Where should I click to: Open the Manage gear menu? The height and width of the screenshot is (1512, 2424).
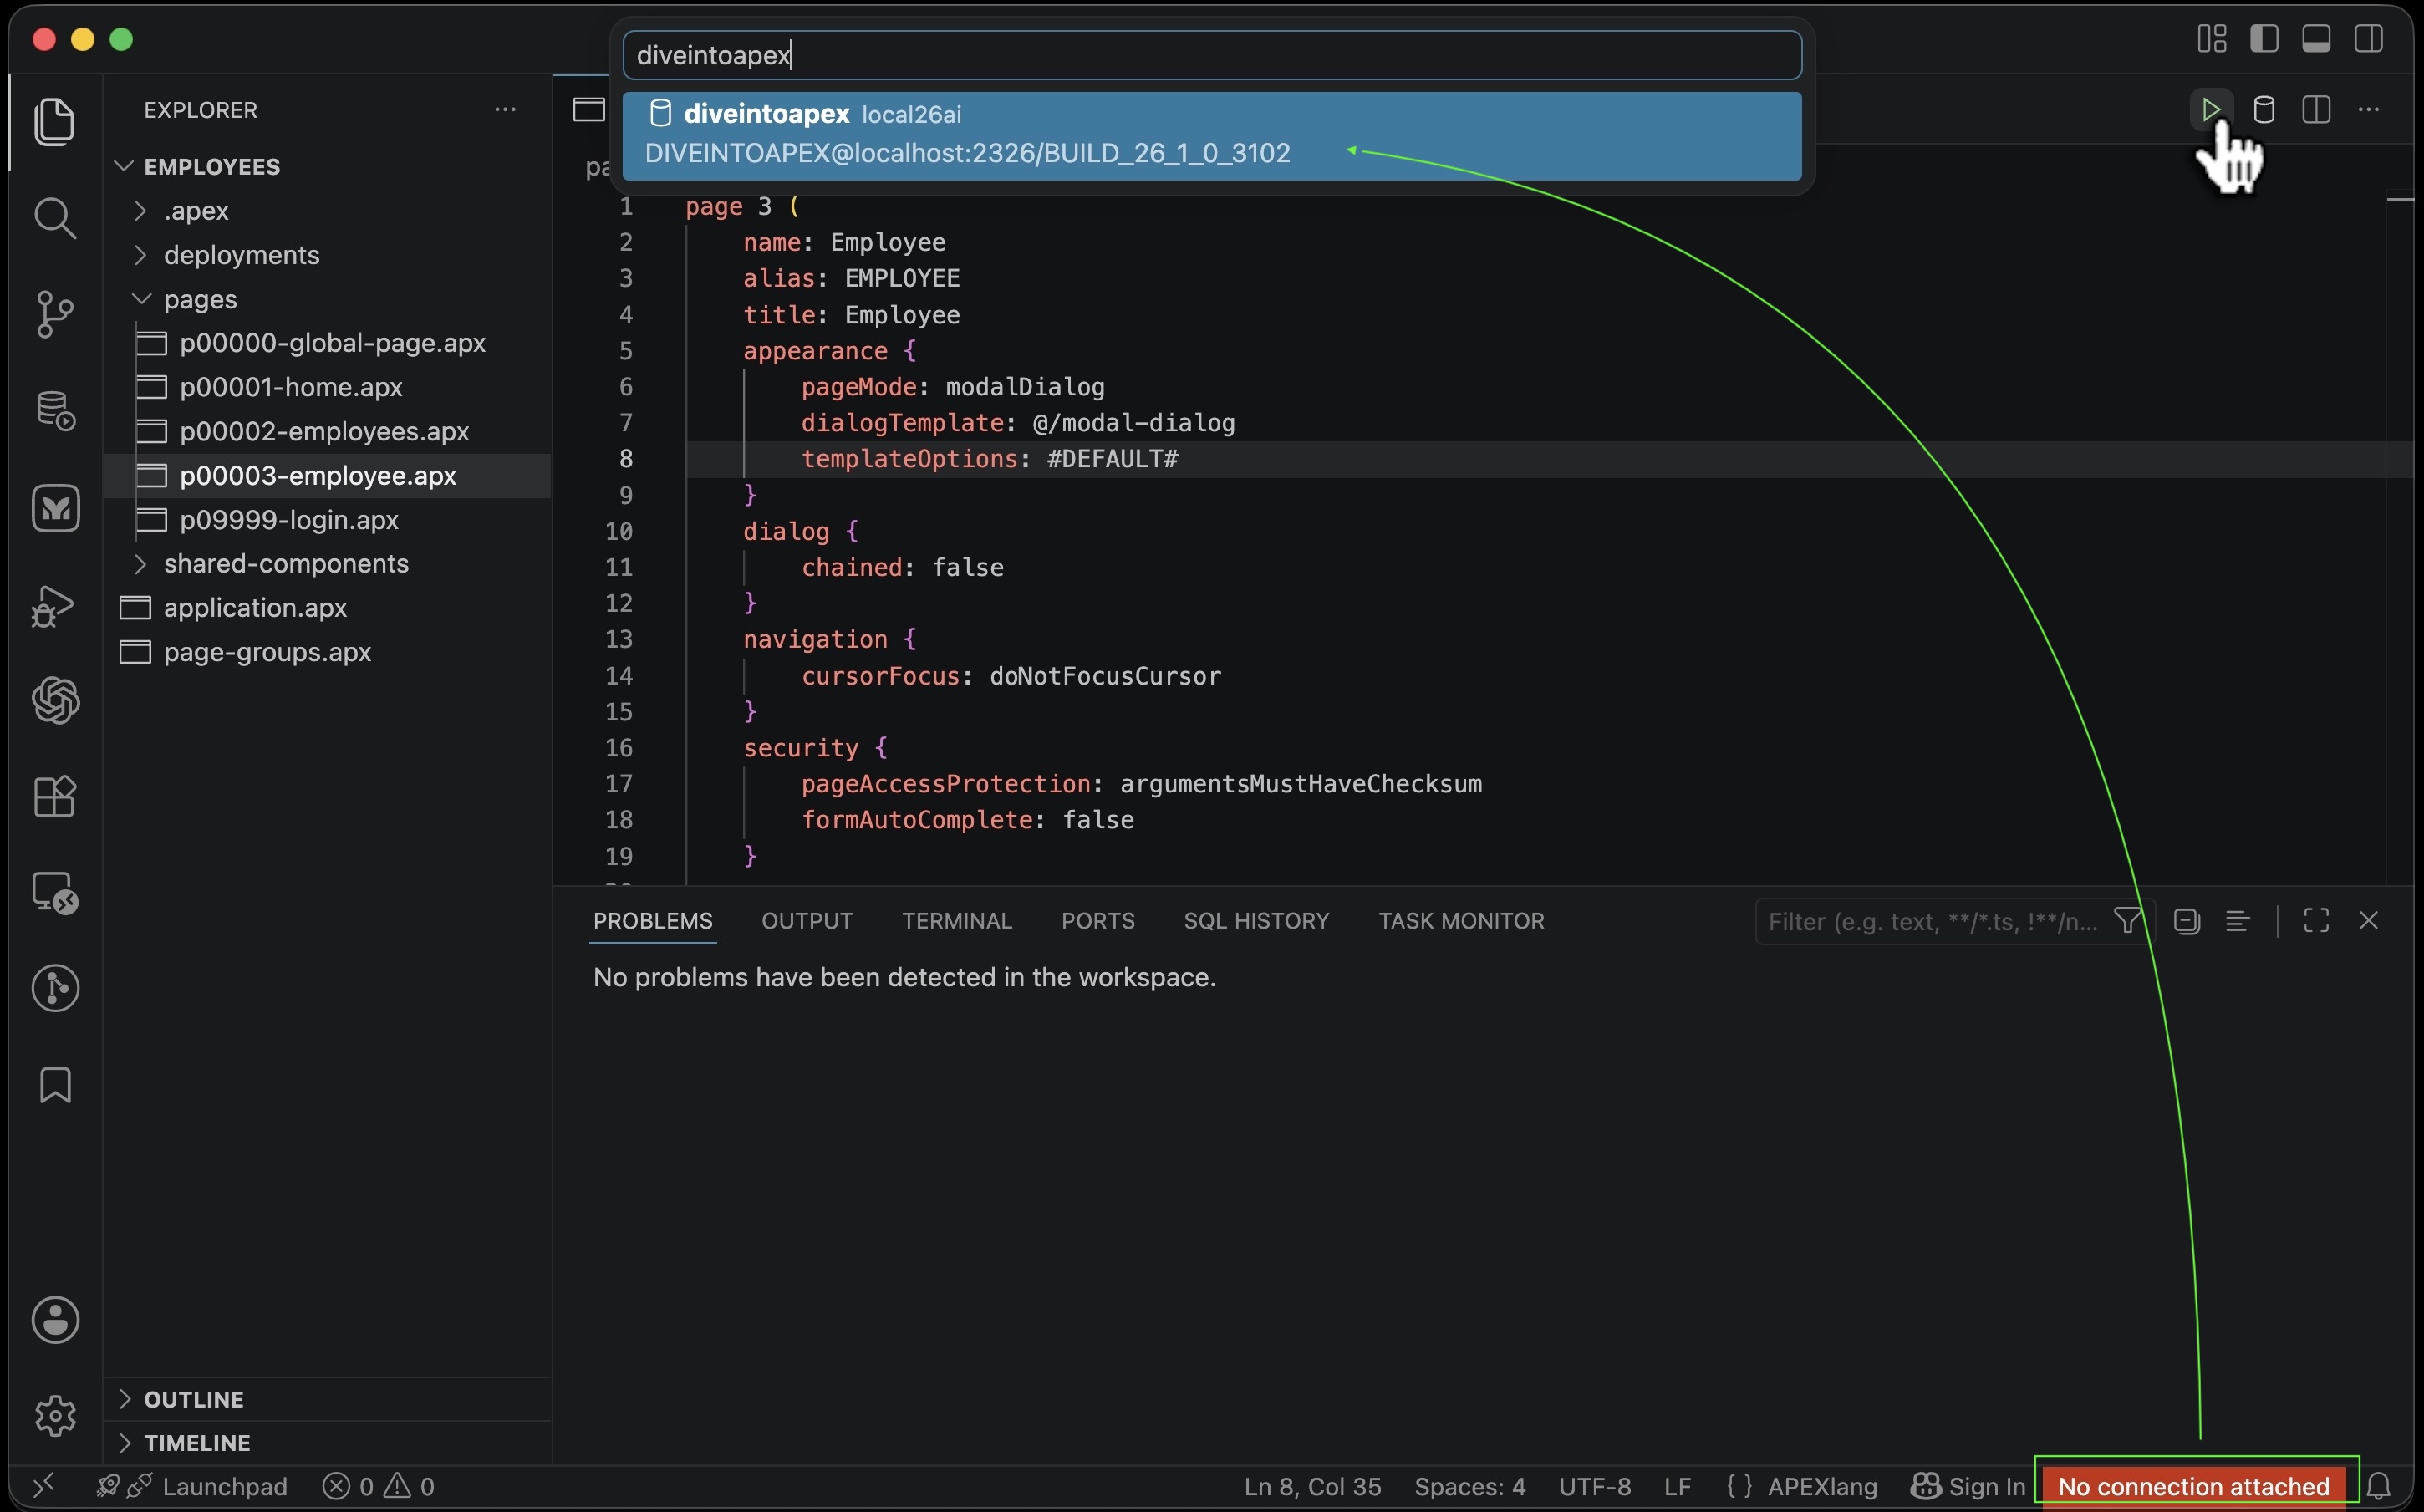point(55,1416)
